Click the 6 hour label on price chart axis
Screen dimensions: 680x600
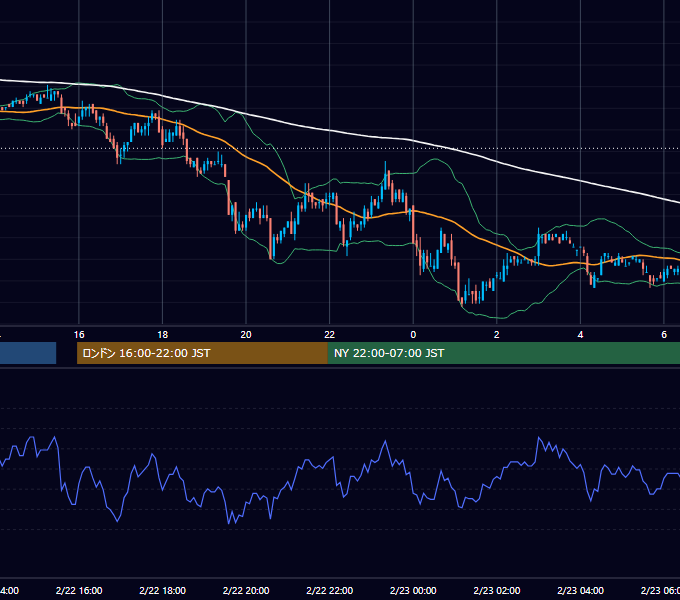coord(664,335)
